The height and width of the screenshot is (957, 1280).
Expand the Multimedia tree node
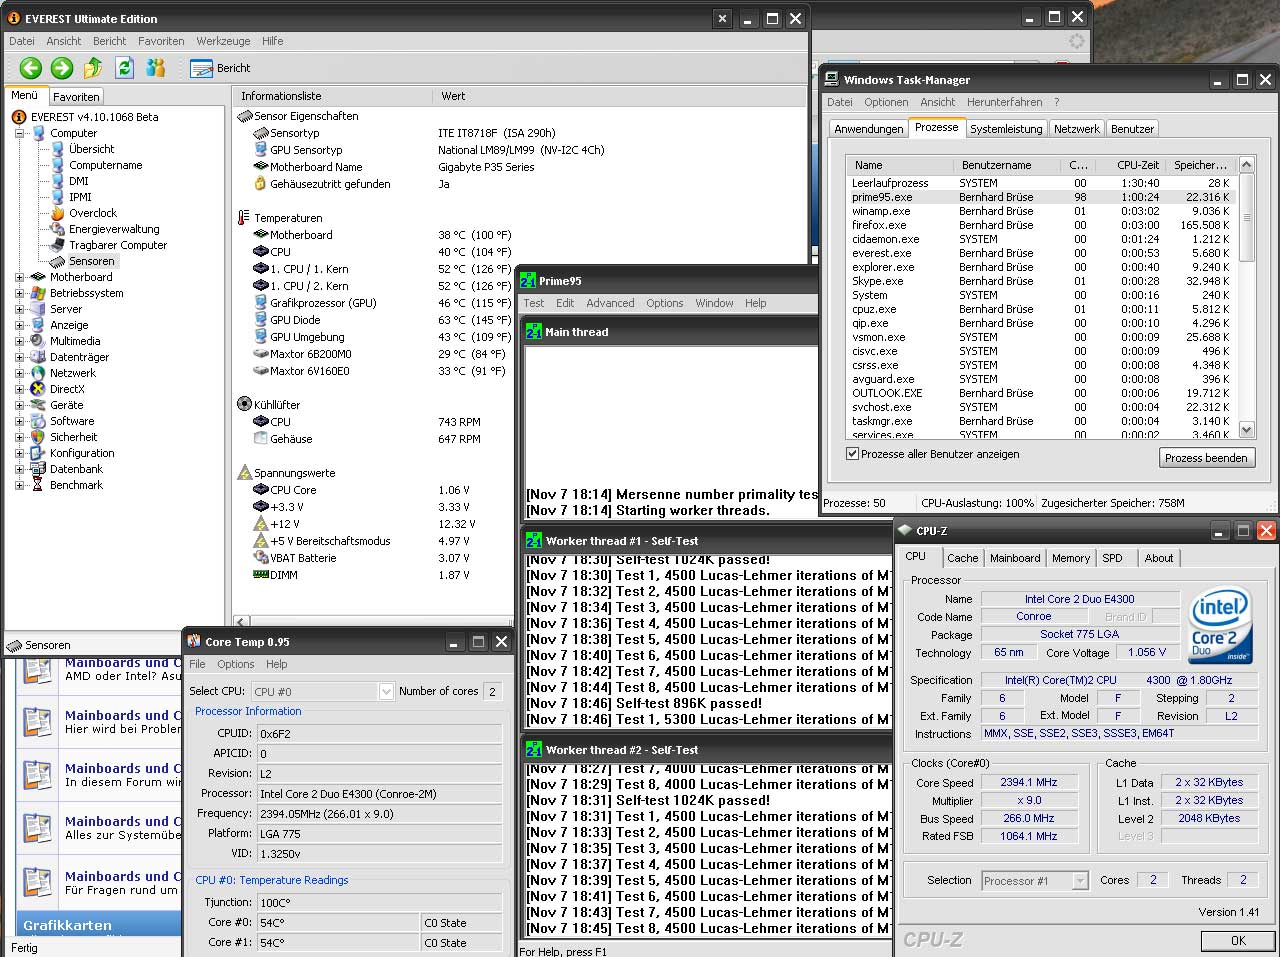click(19, 341)
